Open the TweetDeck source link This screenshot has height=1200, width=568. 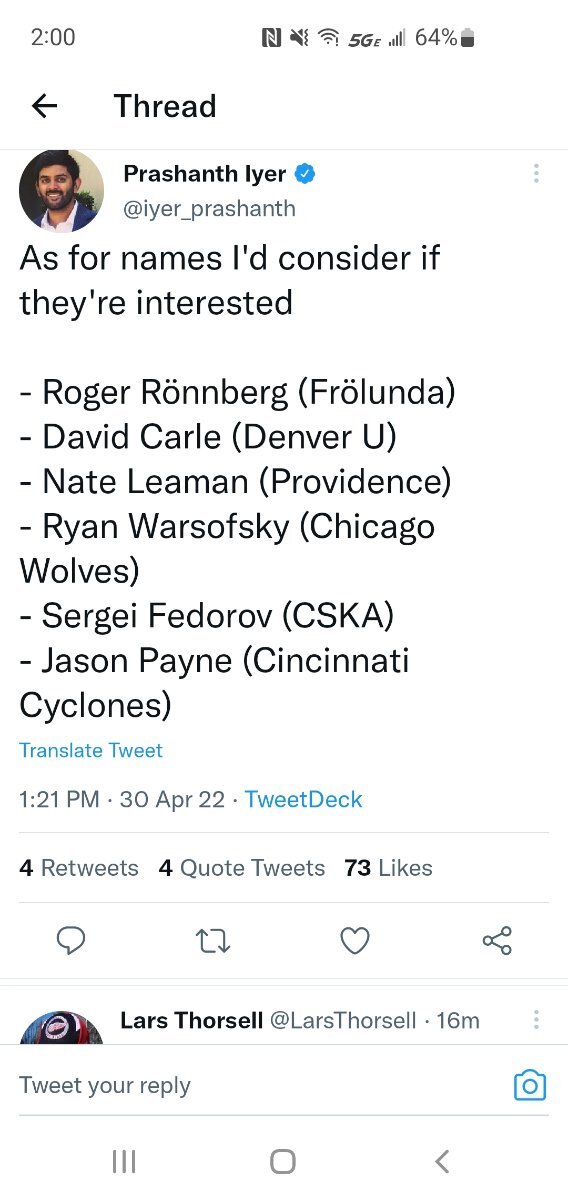click(x=304, y=799)
